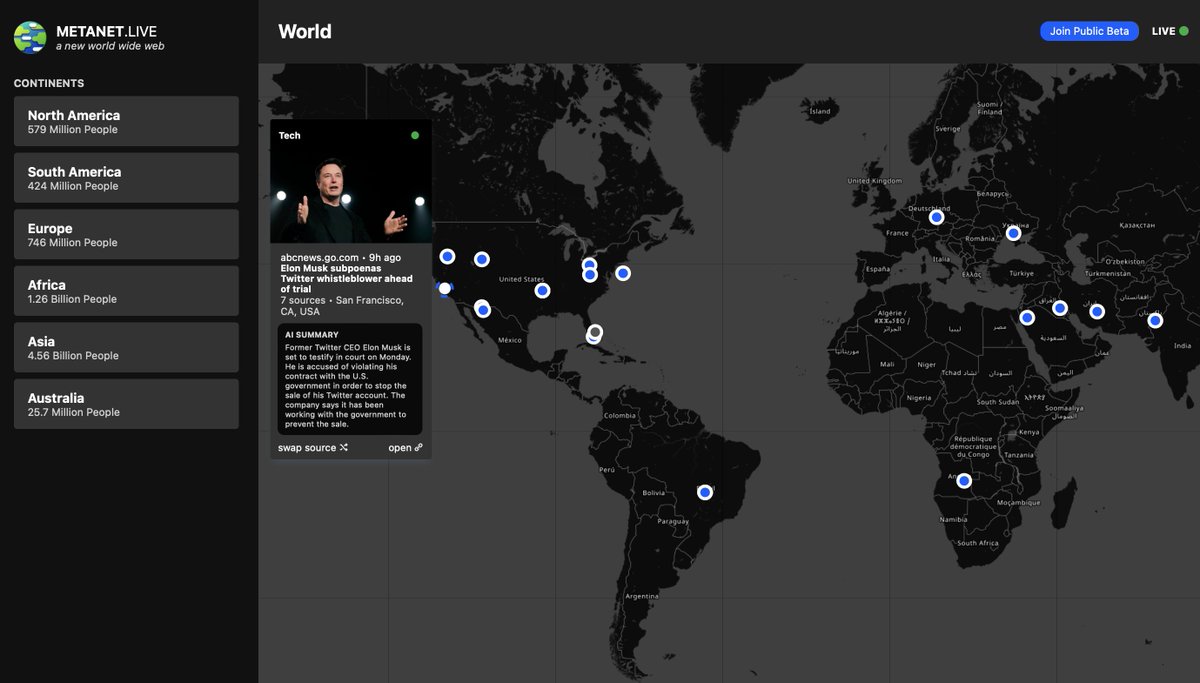
Task: Click the World page heading
Action: 305,31
